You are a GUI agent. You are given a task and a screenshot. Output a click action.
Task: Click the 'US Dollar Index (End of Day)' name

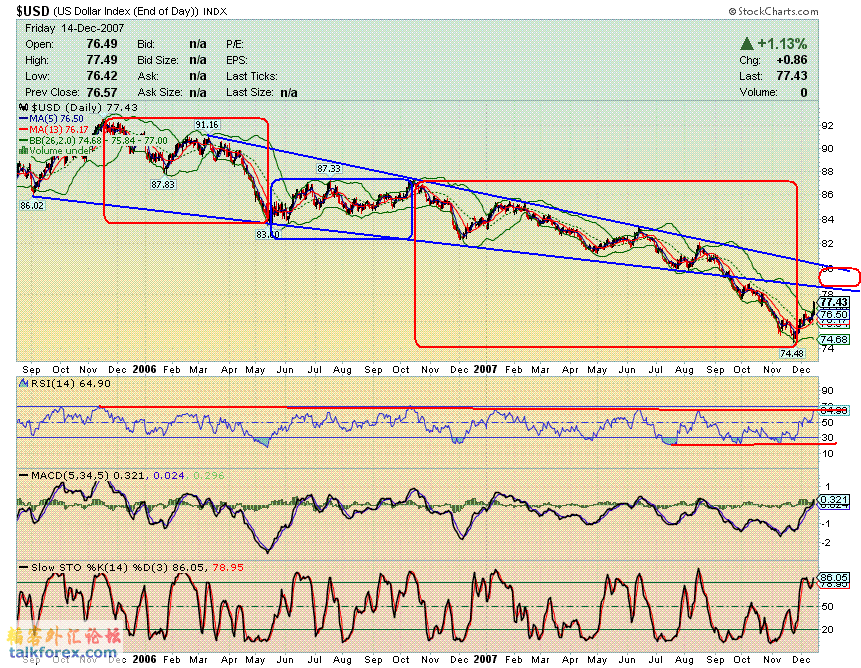click(126, 11)
